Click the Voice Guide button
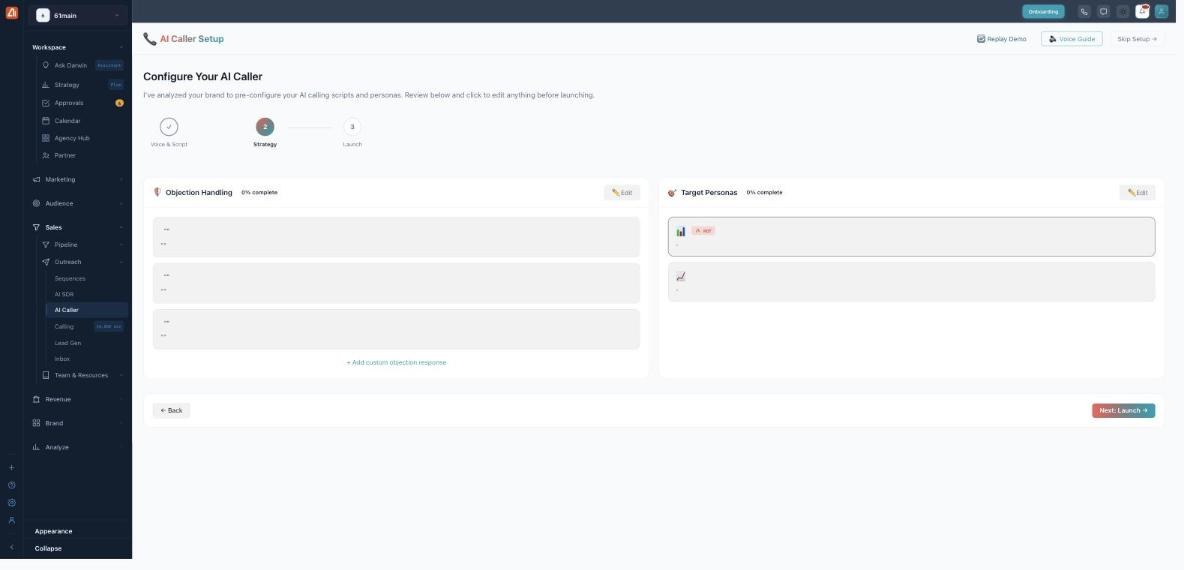This screenshot has width=1184, height=570. click(1071, 39)
